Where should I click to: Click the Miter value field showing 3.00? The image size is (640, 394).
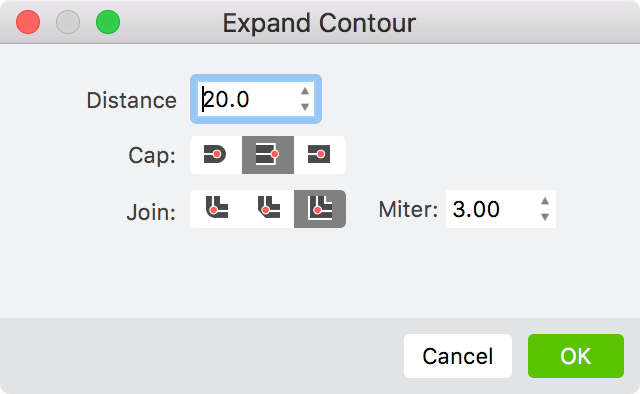(493, 209)
